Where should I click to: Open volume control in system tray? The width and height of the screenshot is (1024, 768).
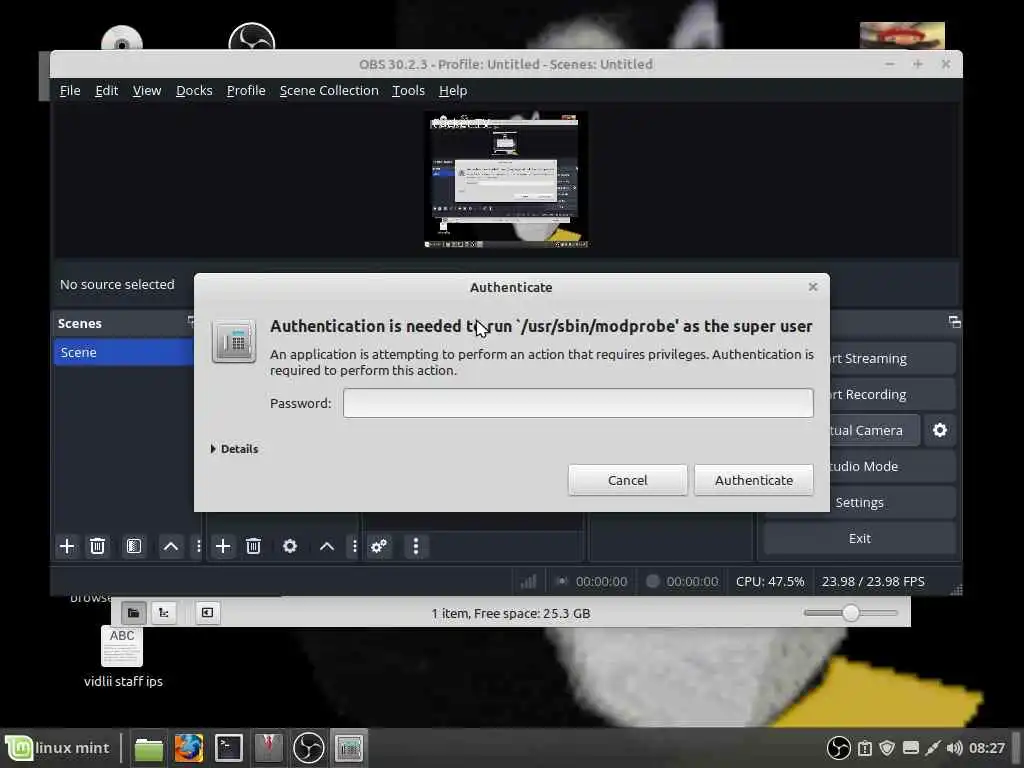coord(954,748)
